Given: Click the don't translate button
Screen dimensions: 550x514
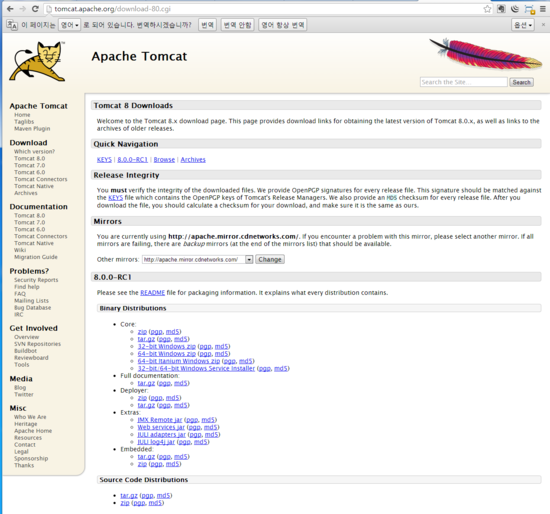Looking at the screenshot, I should 237,25.
